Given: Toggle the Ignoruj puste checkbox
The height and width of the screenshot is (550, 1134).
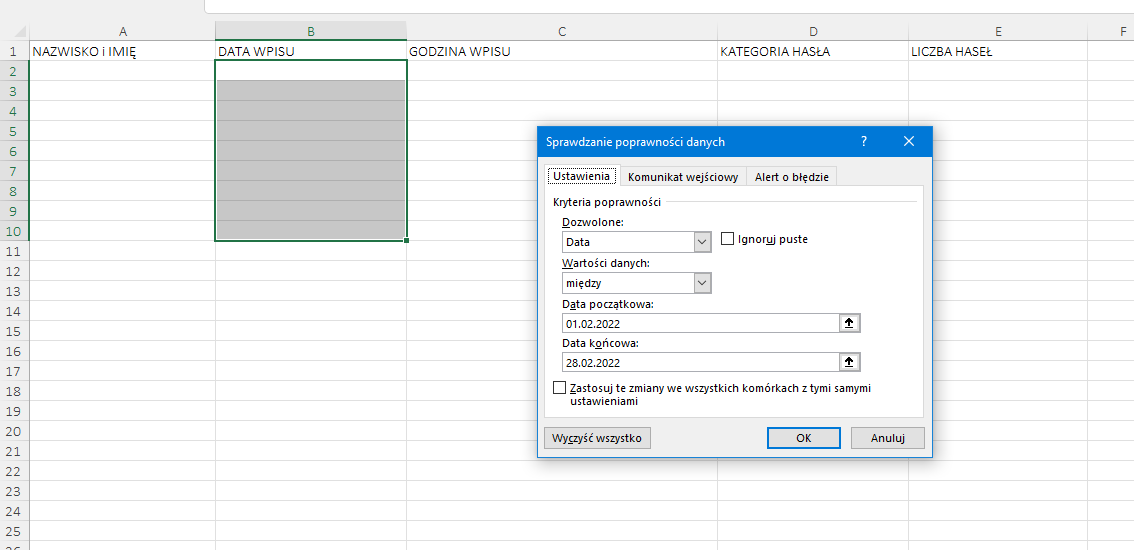Looking at the screenshot, I should (x=728, y=239).
